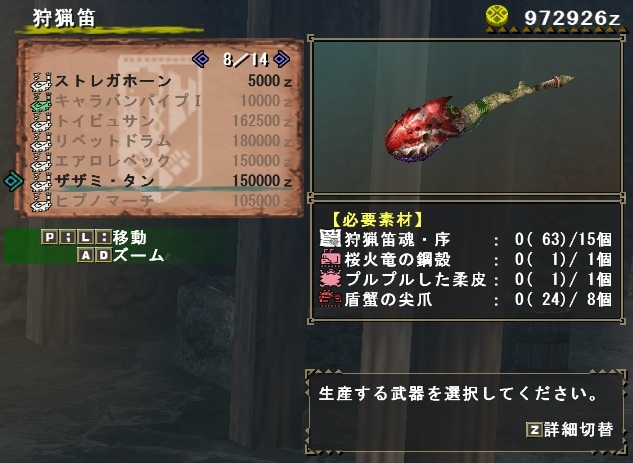This screenshot has height=463, width=633.
Task: Click the 桜火竜の鋼殻 shell material icon
Action: [x=330, y=259]
